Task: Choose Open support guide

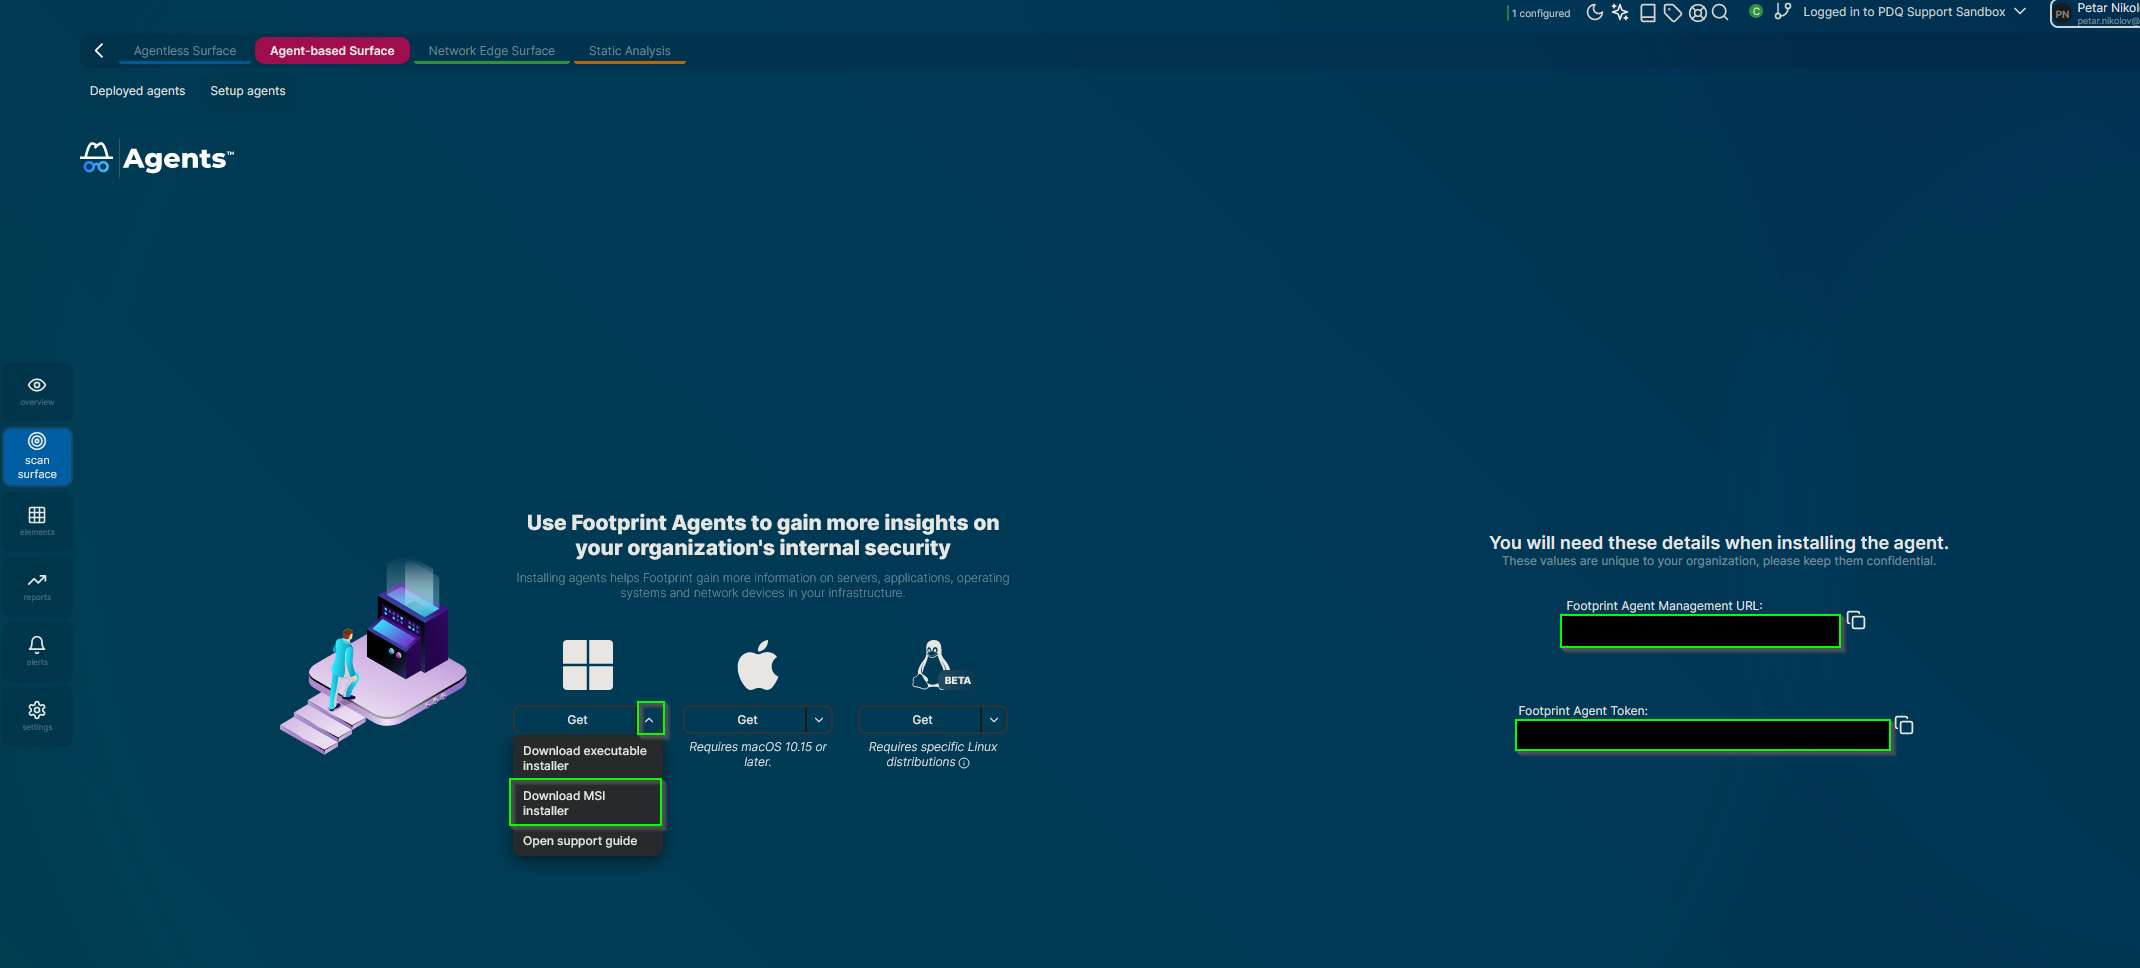Action: point(587,841)
